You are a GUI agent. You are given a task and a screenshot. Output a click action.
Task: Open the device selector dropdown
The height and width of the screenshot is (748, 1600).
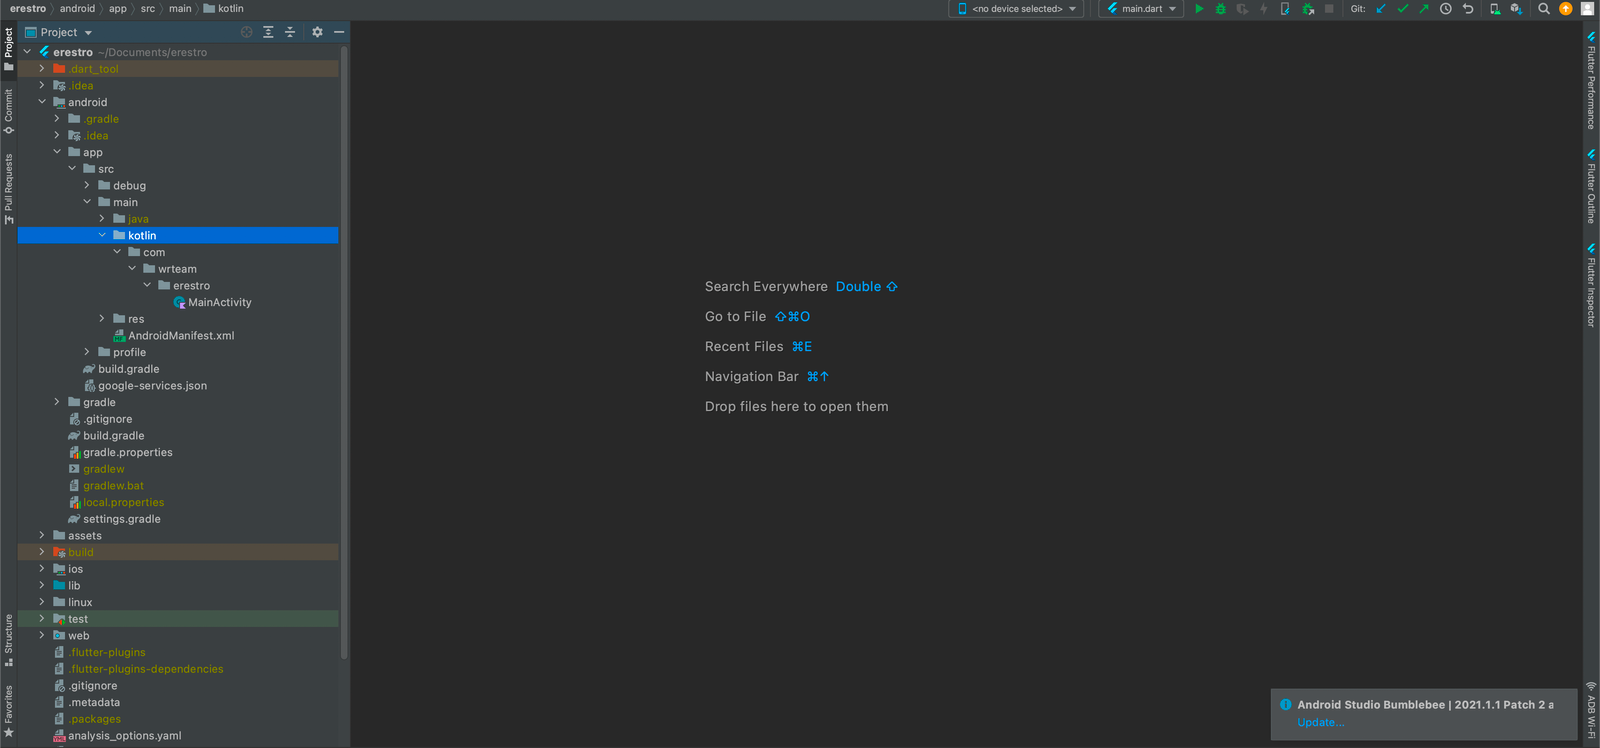tap(1018, 9)
